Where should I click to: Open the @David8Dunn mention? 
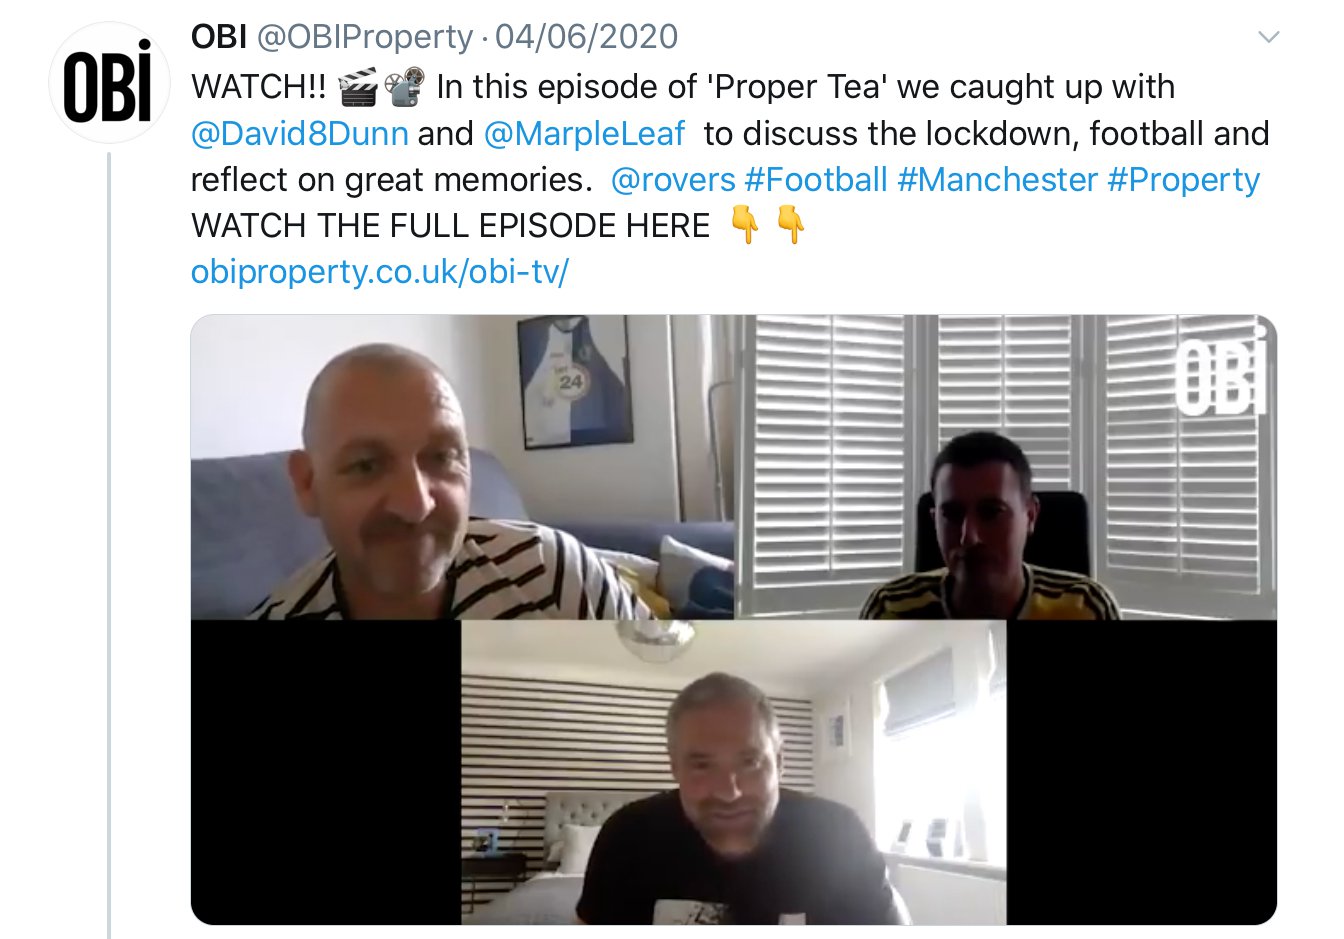tap(299, 133)
